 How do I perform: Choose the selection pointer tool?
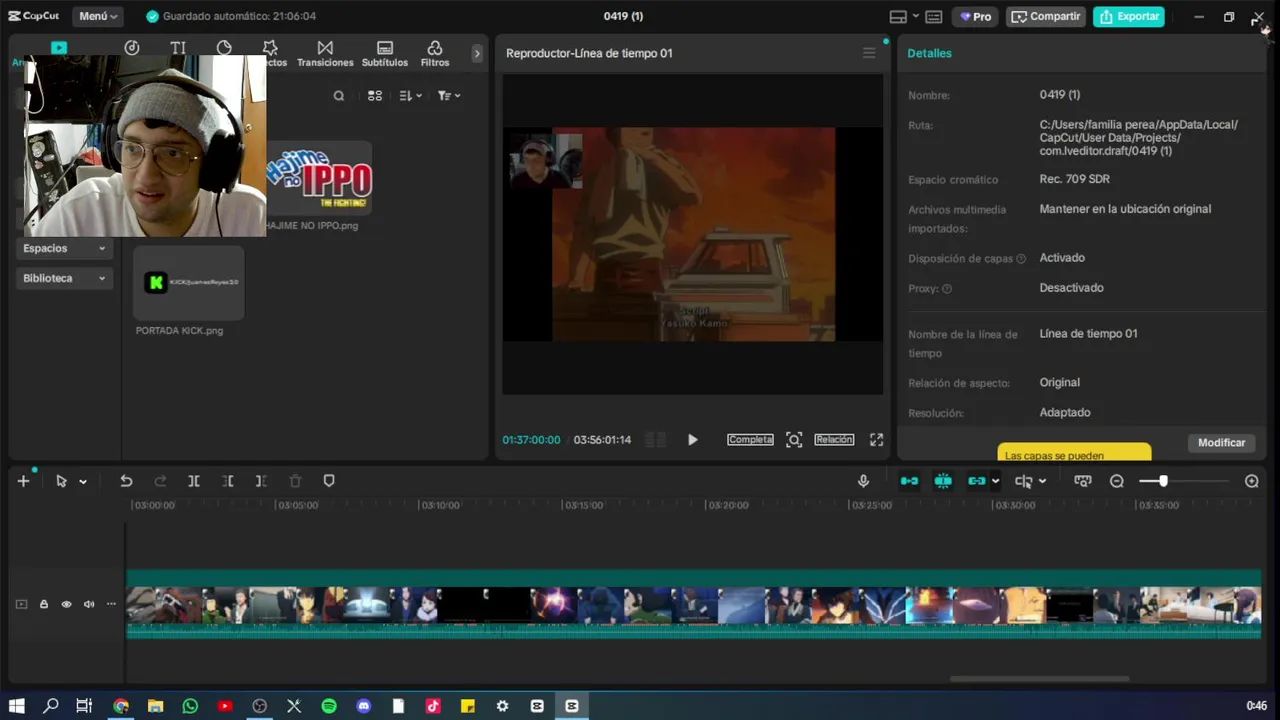[61, 481]
